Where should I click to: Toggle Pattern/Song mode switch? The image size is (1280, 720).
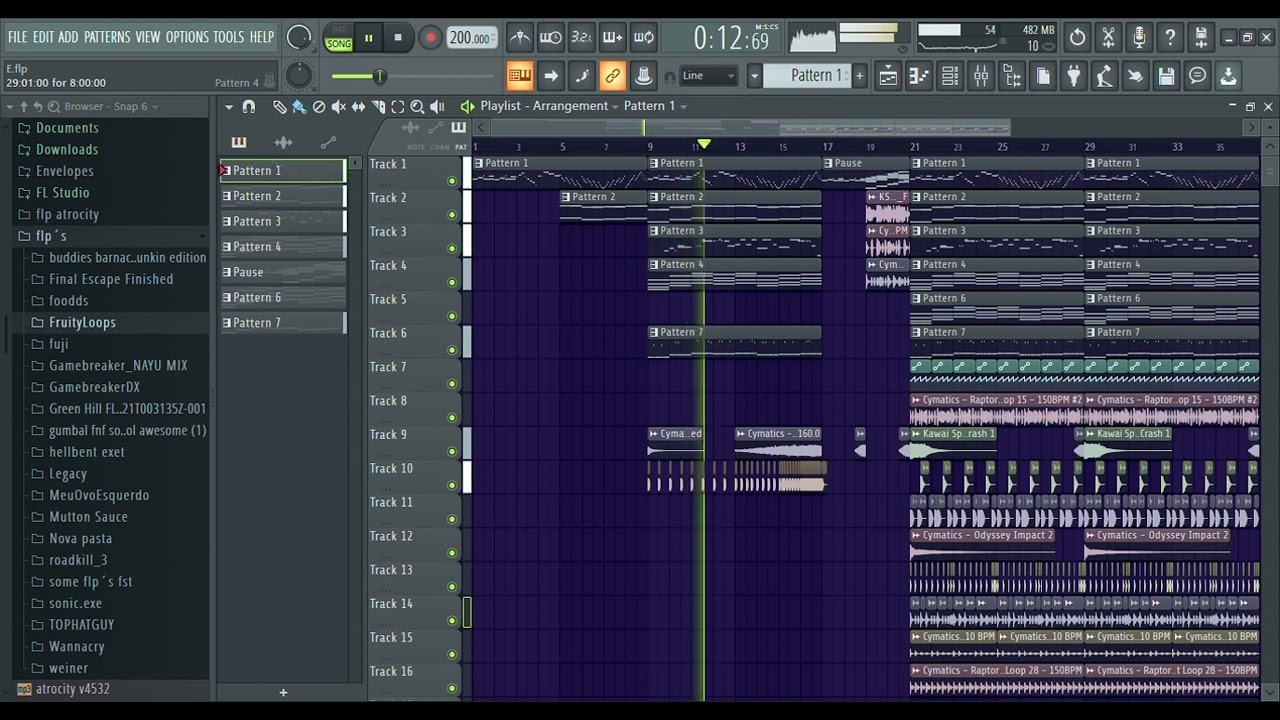coord(338,38)
